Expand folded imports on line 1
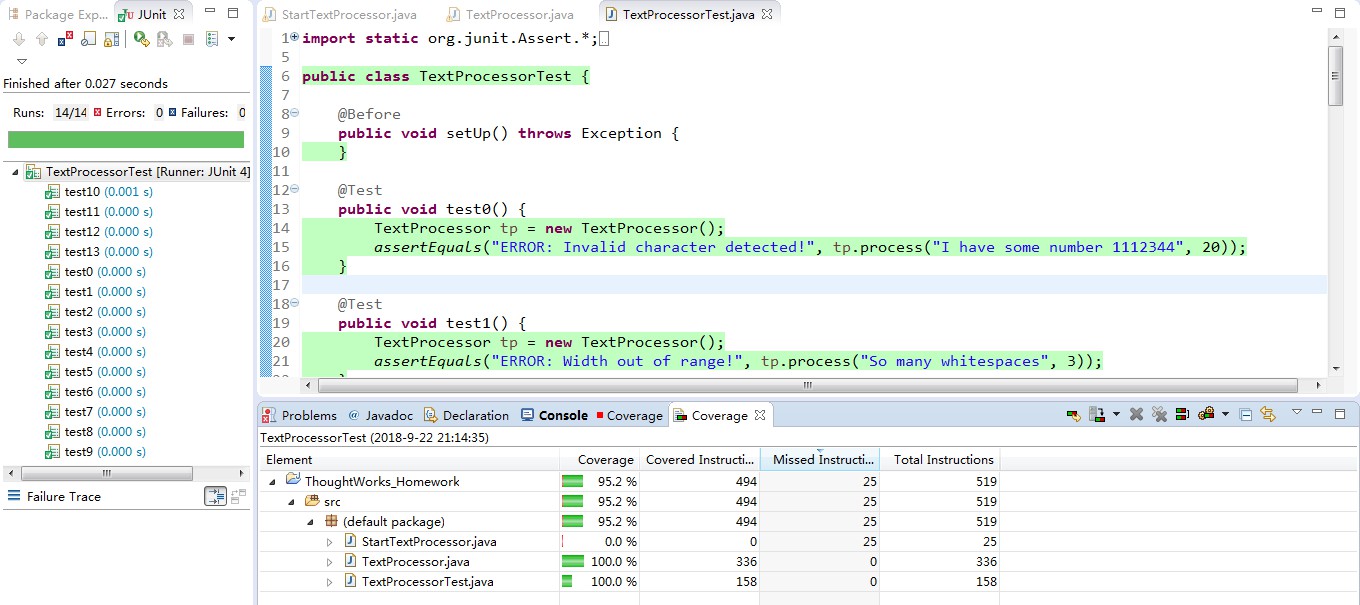This screenshot has width=1360, height=605. (294, 38)
